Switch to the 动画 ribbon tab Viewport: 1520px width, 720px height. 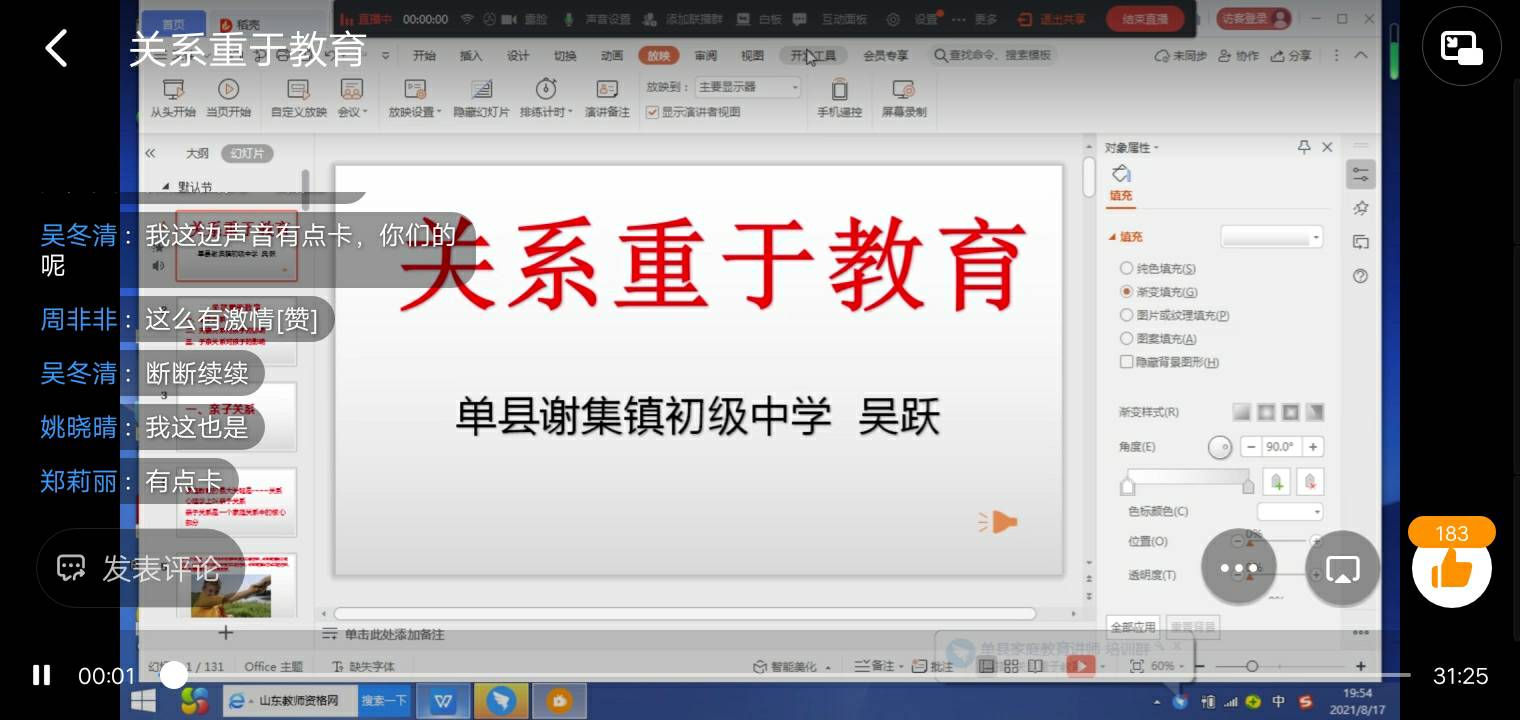tap(612, 56)
